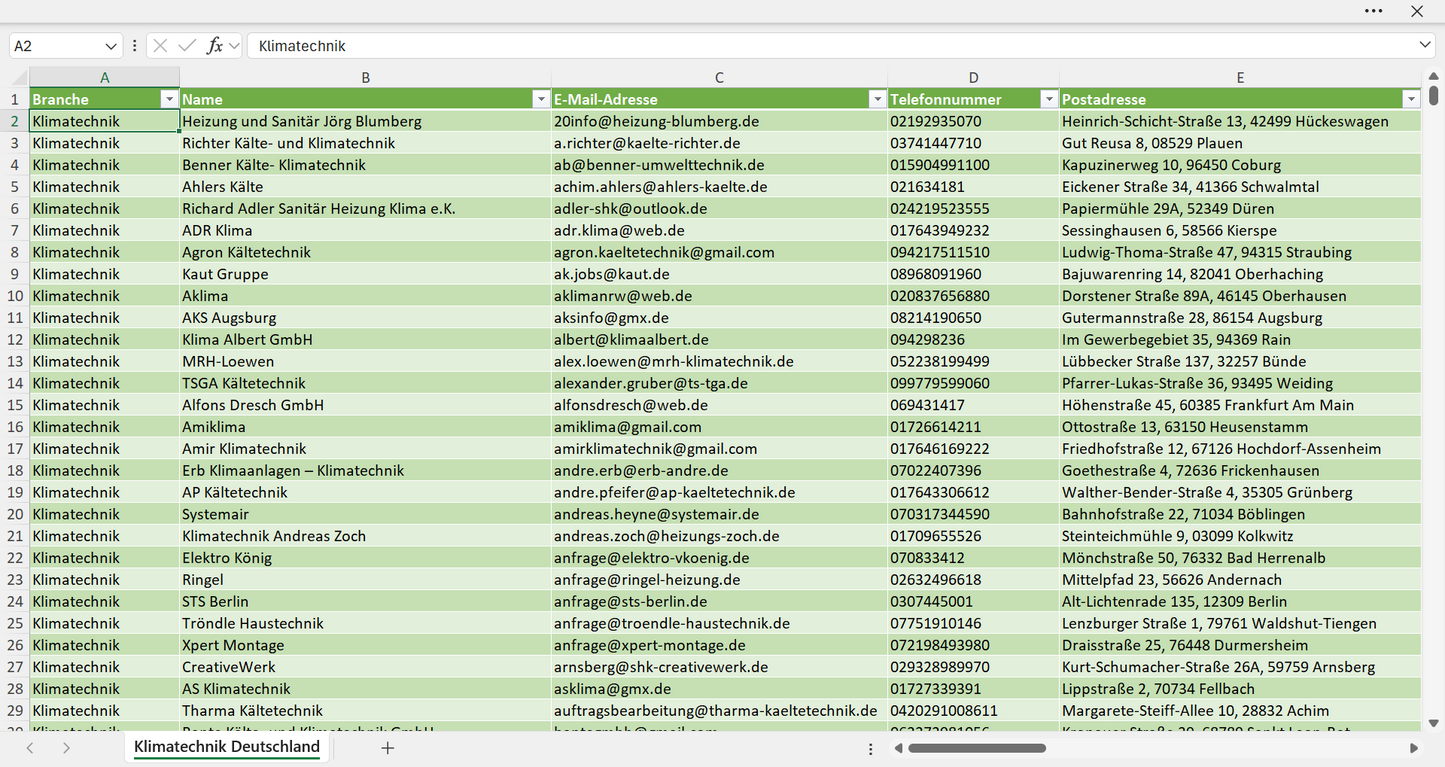Click horizontal scrollbar left arrow
This screenshot has width=1445, height=767.
click(898, 748)
